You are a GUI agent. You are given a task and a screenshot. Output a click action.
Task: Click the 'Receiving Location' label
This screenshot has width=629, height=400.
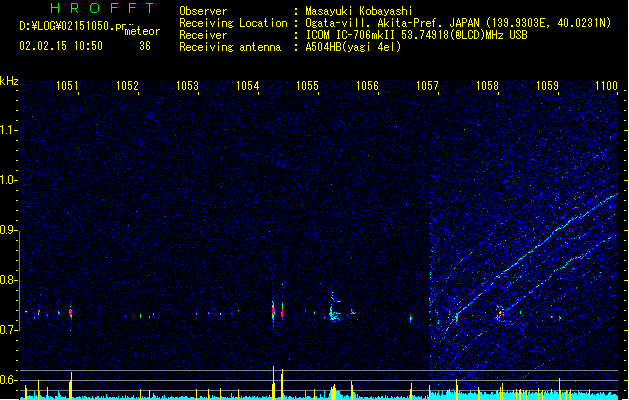[233, 23]
